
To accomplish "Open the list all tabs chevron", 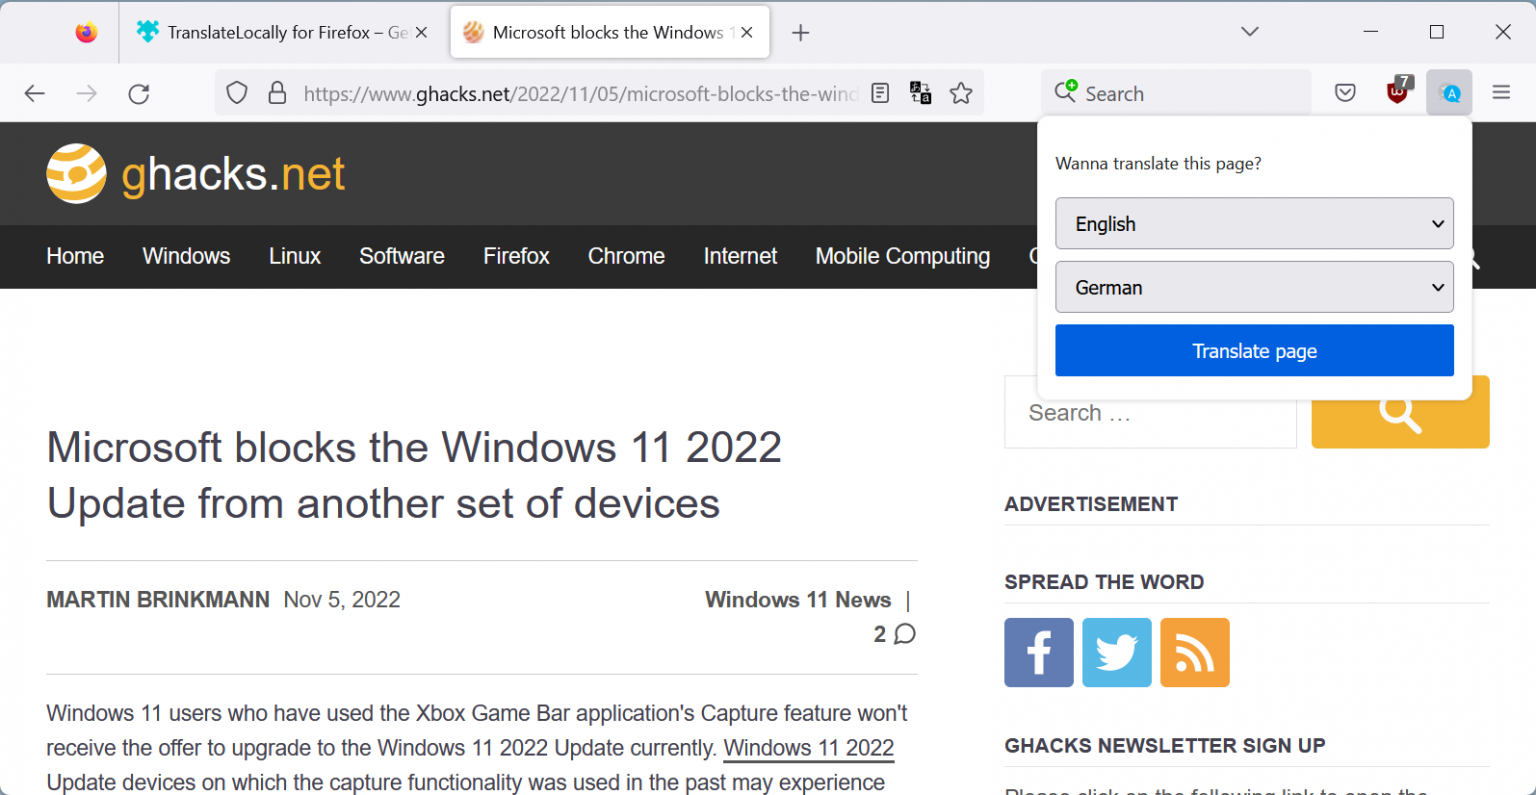I will 1249,32.
